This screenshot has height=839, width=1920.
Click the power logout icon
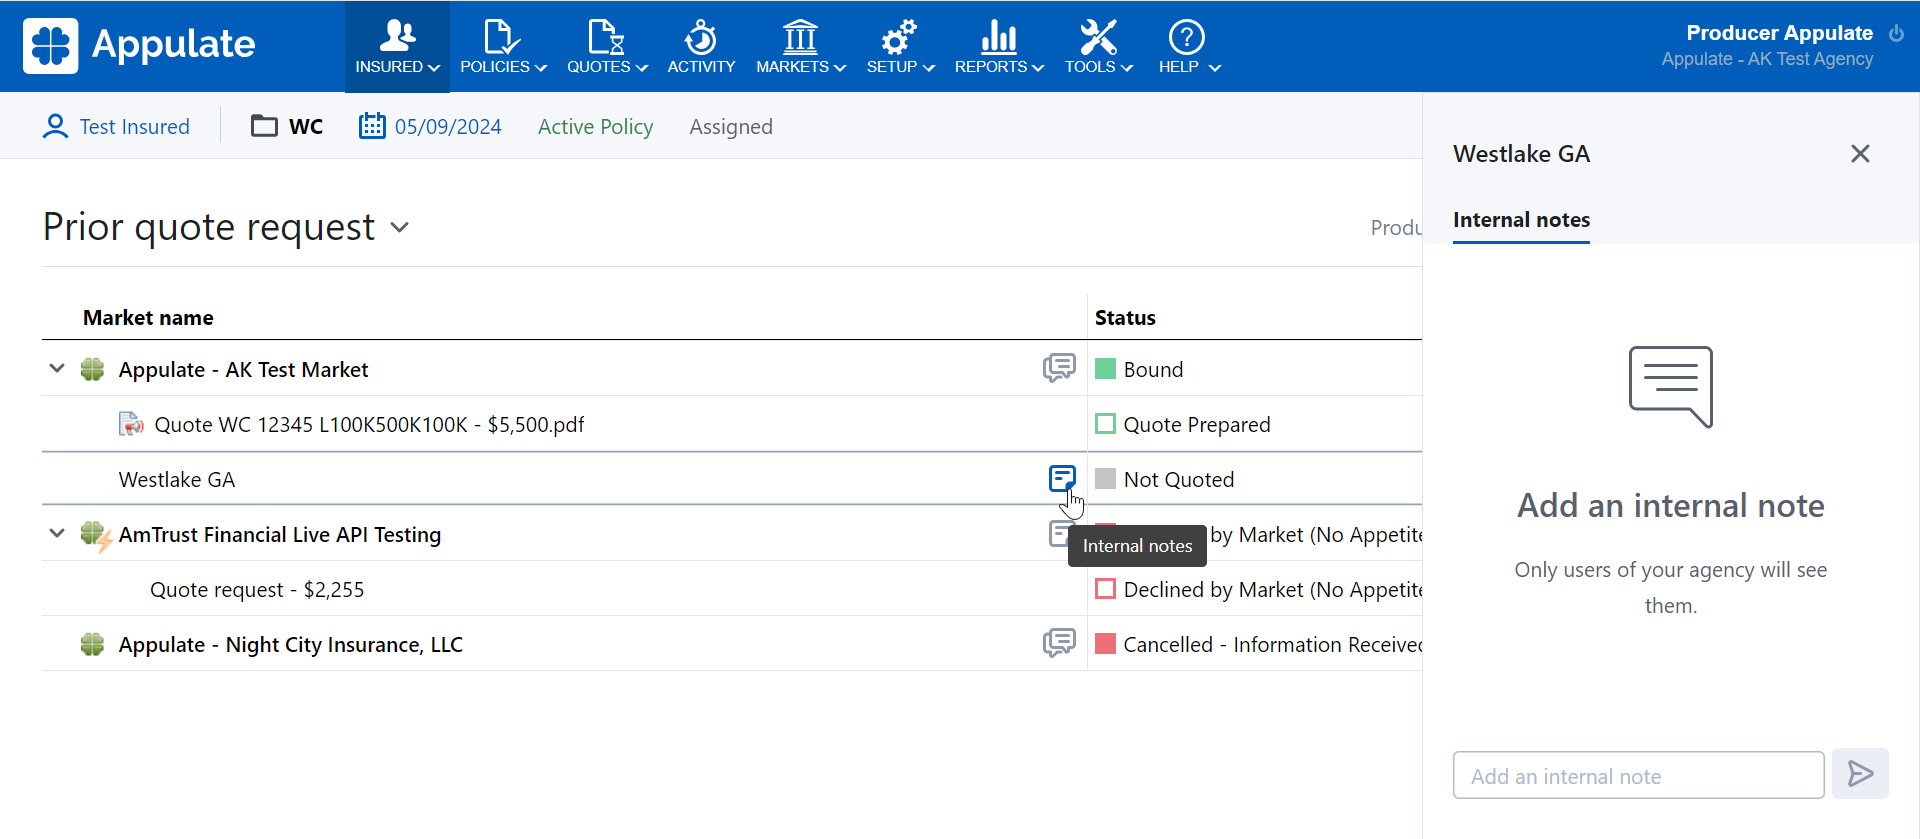[1896, 33]
